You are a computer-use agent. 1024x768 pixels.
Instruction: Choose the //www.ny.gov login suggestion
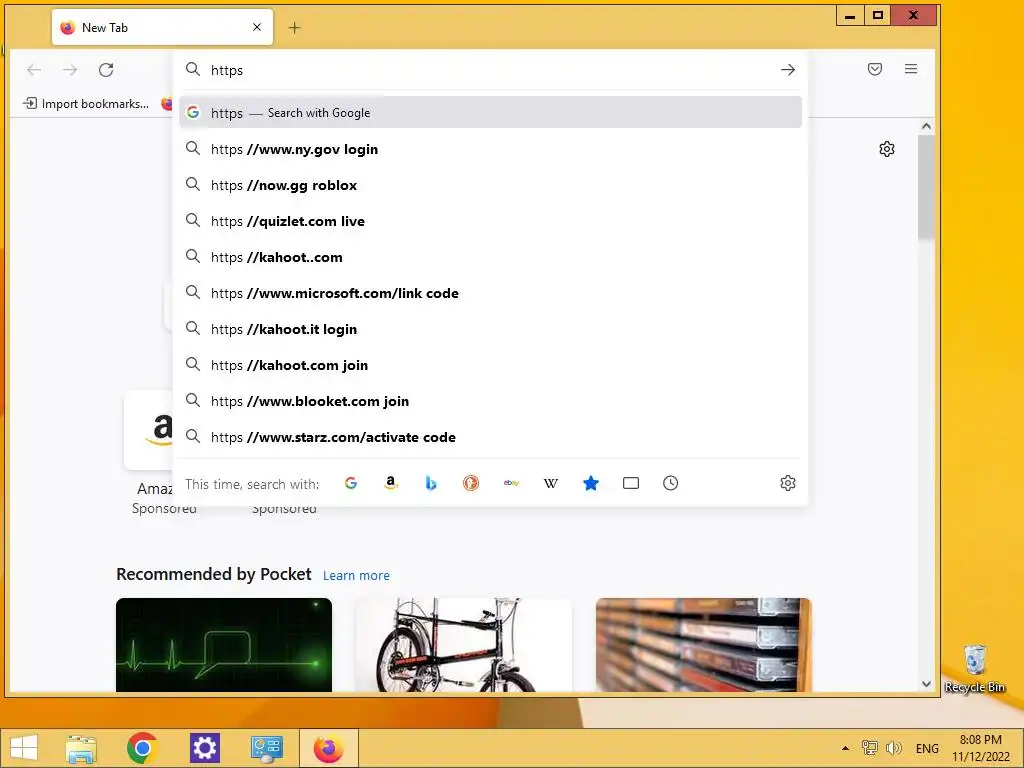(490, 149)
